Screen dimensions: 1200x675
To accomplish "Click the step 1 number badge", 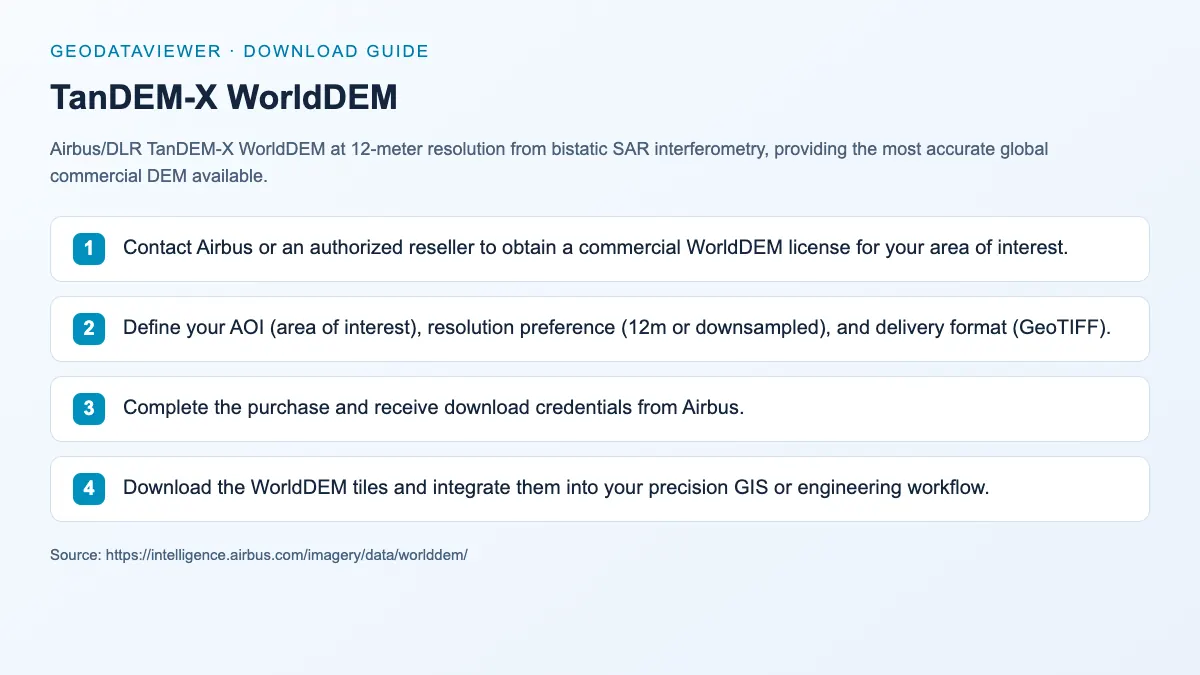I will [x=89, y=248].
